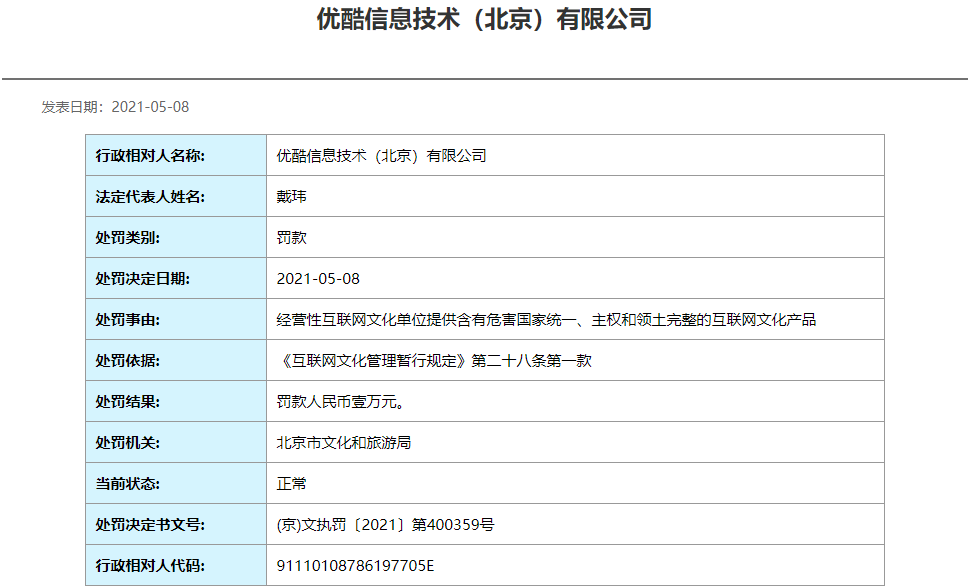The width and height of the screenshot is (970, 586).
Task: Select the authority name 北京市文化和旅游局
Action: [344, 442]
